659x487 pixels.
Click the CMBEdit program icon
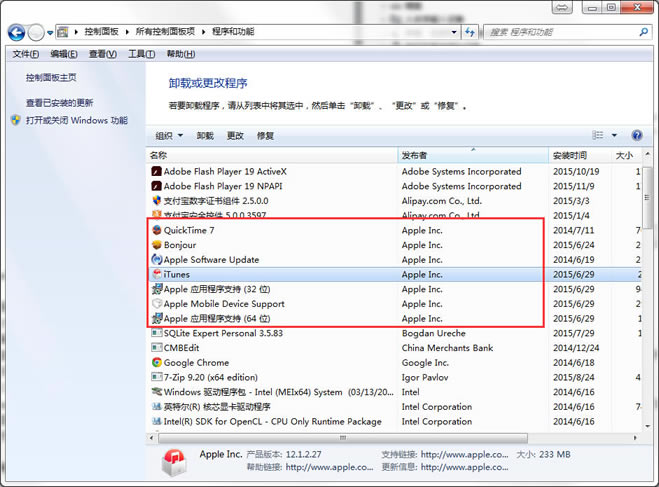(x=157, y=348)
